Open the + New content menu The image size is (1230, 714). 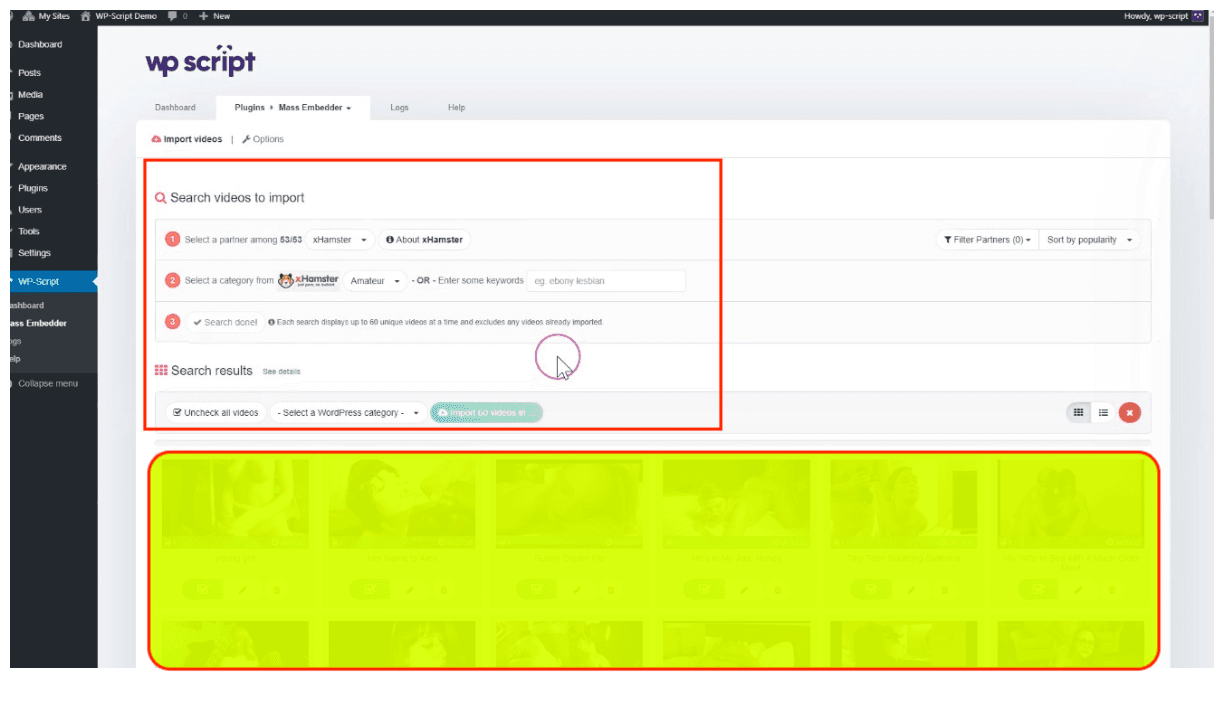pos(215,16)
